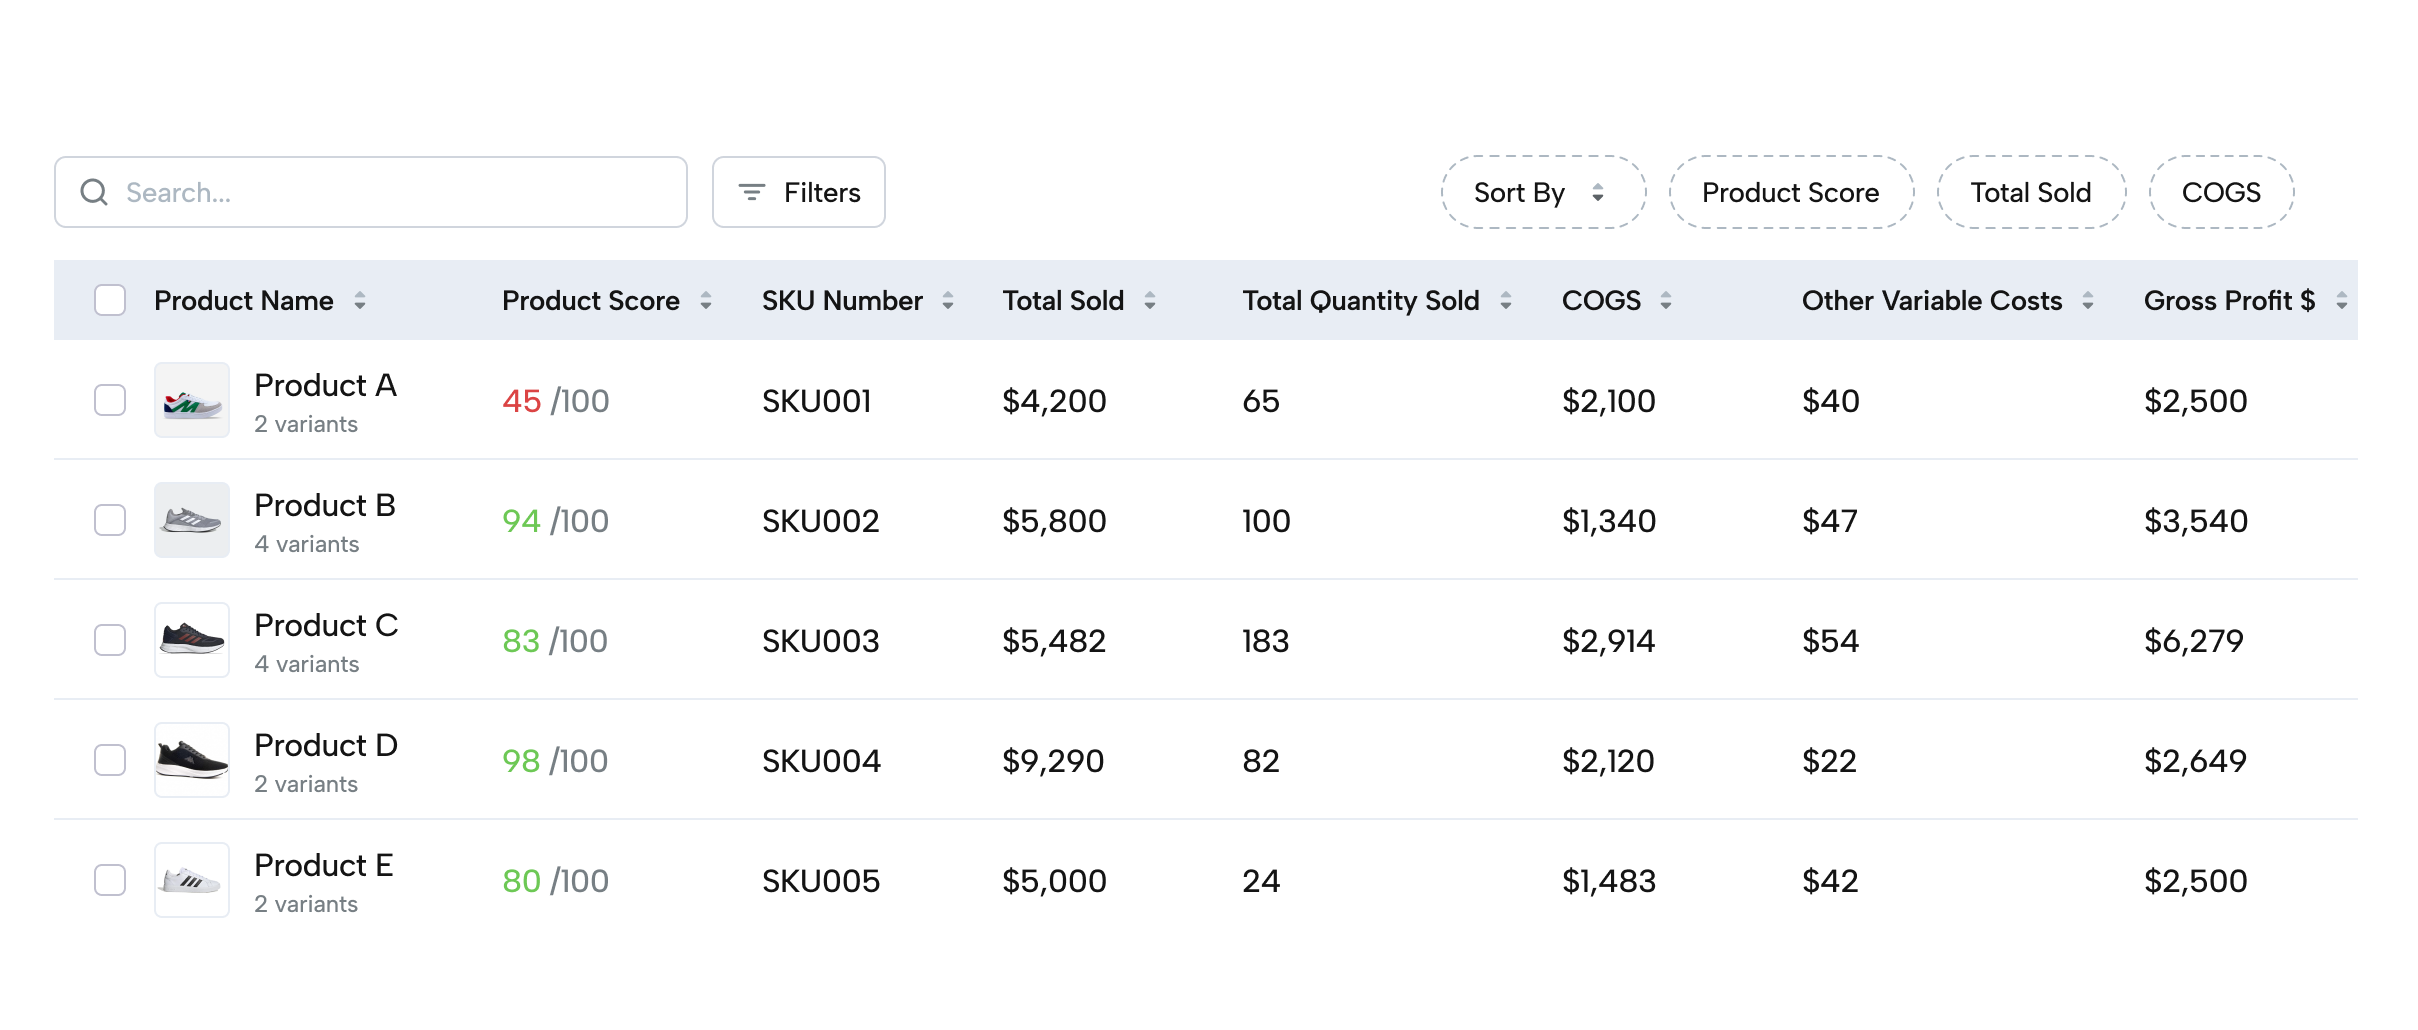Select the COGS filter chip
This screenshot has height=1030, width=2418.
tap(2221, 192)
